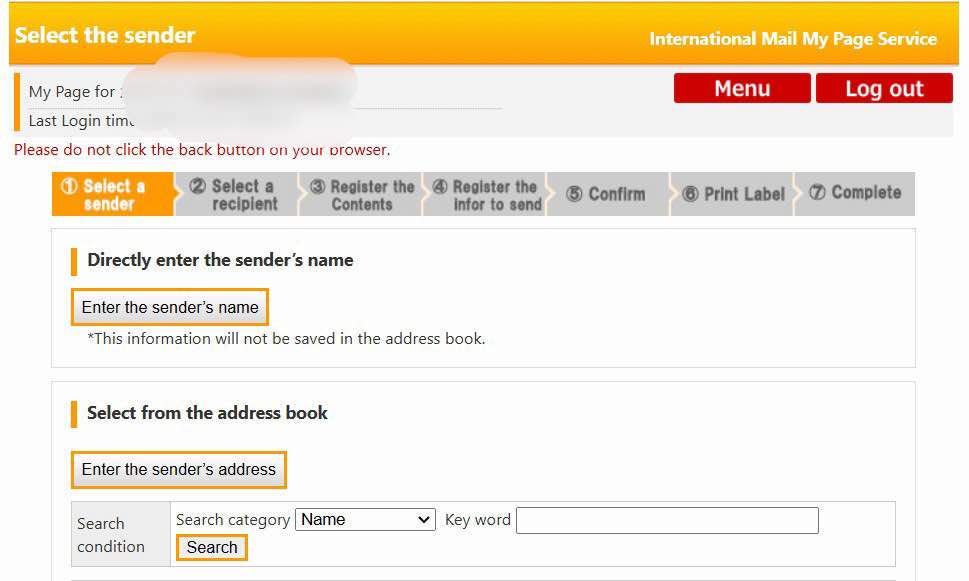The height and width of the screenshot is (581, 969).
Task: Click 'Enter the sender's address' button
Action: click(179, 469)
